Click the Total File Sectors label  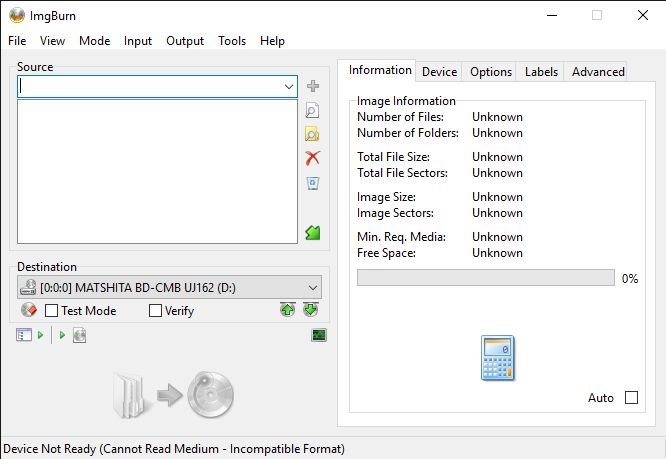click(x=402, y=173)
